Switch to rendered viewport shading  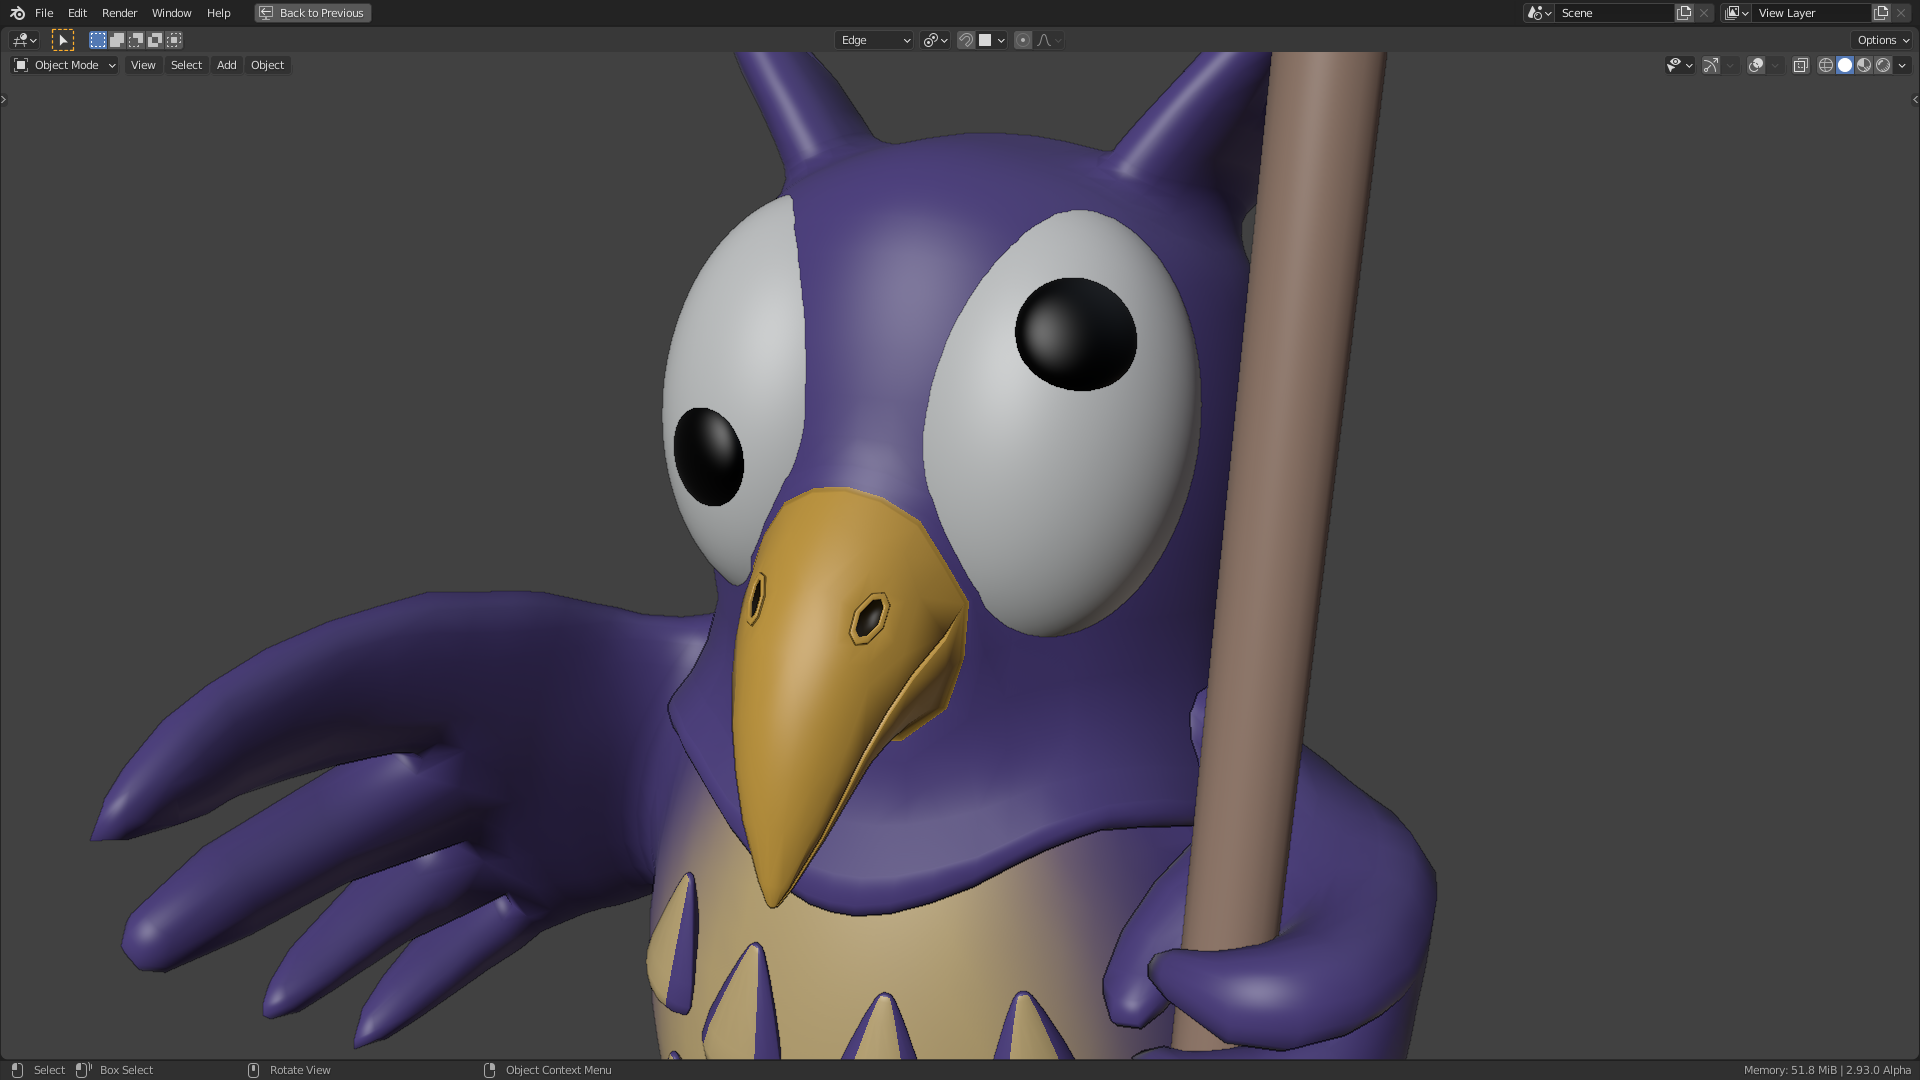pos(1883,65)
